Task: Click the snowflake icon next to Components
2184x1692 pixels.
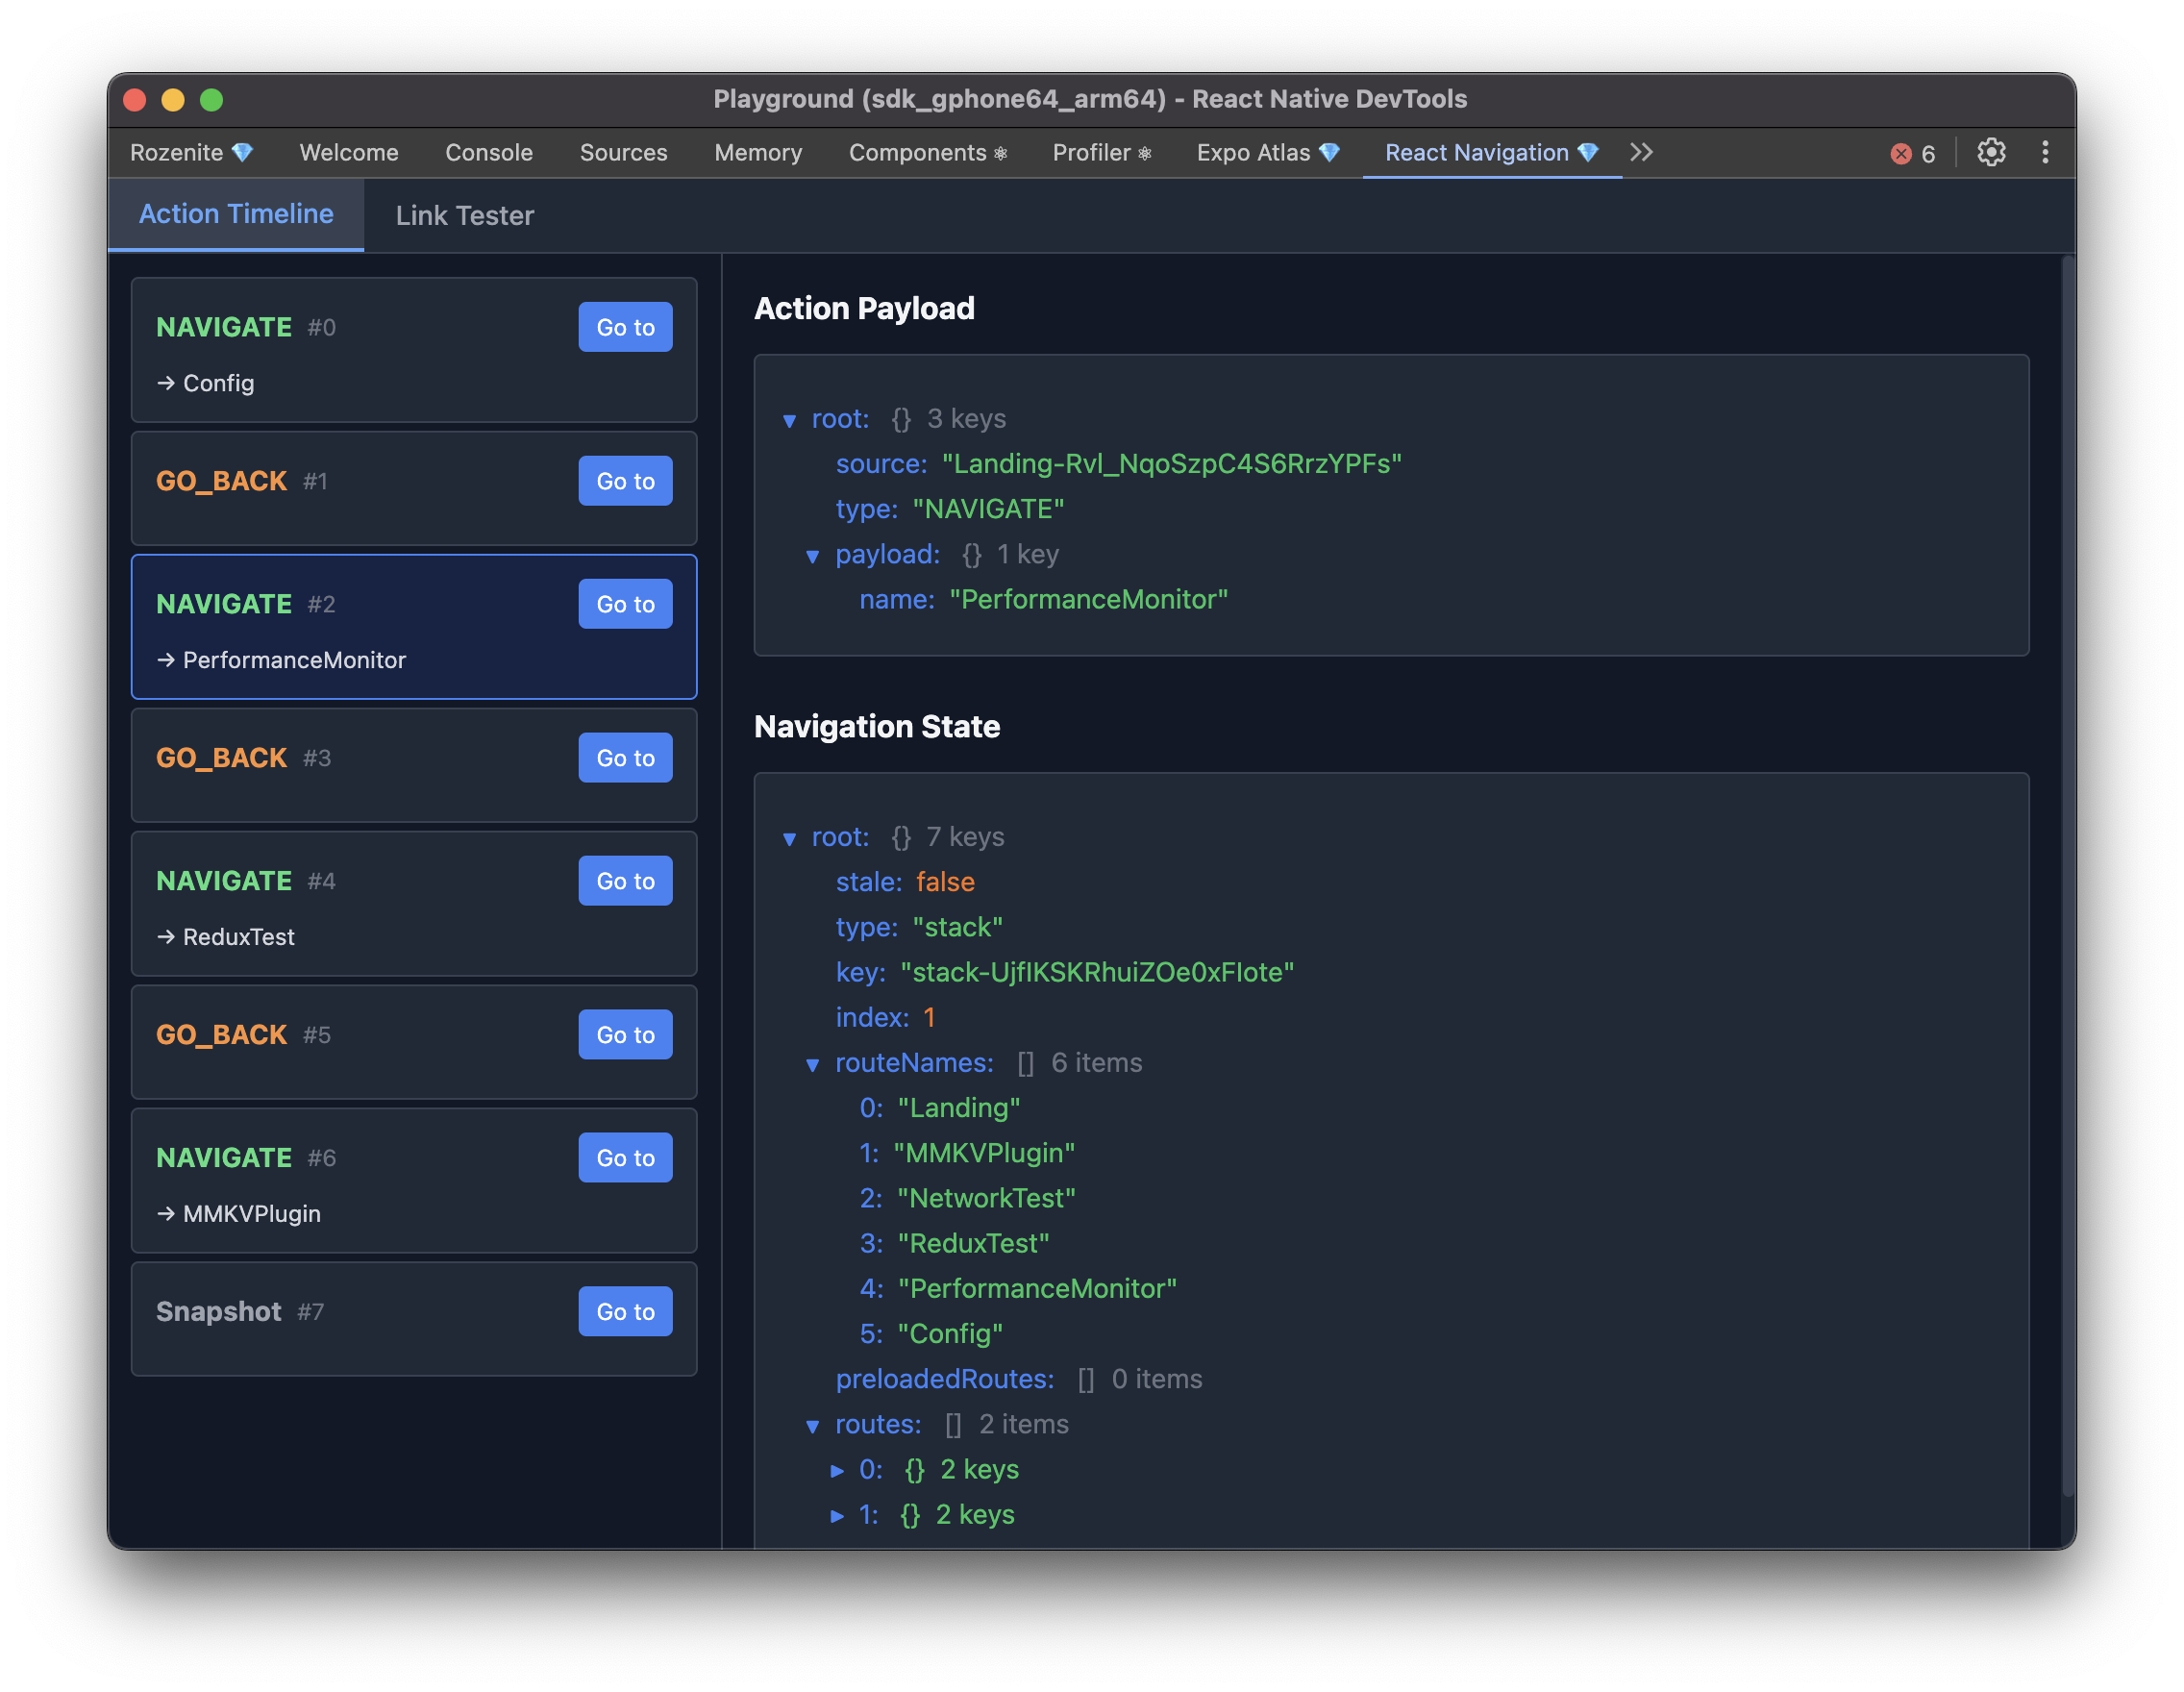Action: [x=1001, y=152]
